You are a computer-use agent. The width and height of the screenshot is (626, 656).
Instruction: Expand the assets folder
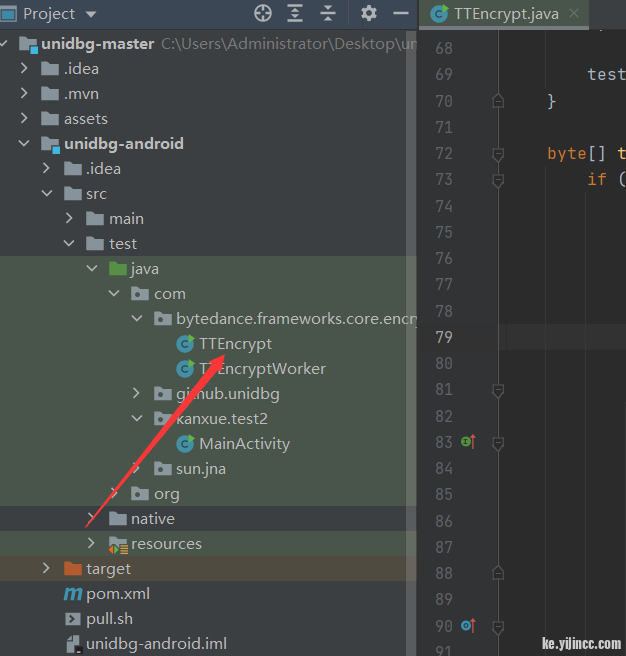pyautogui.click(x=24, y=119)
